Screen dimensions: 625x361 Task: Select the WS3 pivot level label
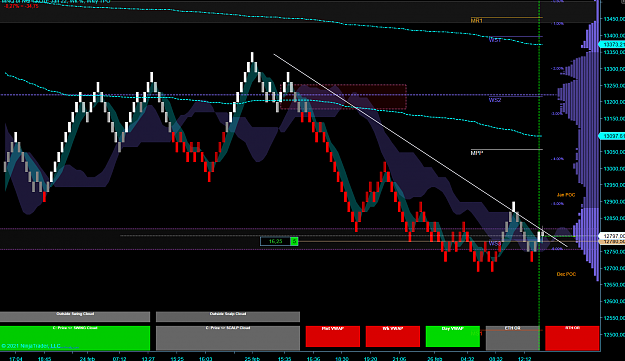click(495, 243)
